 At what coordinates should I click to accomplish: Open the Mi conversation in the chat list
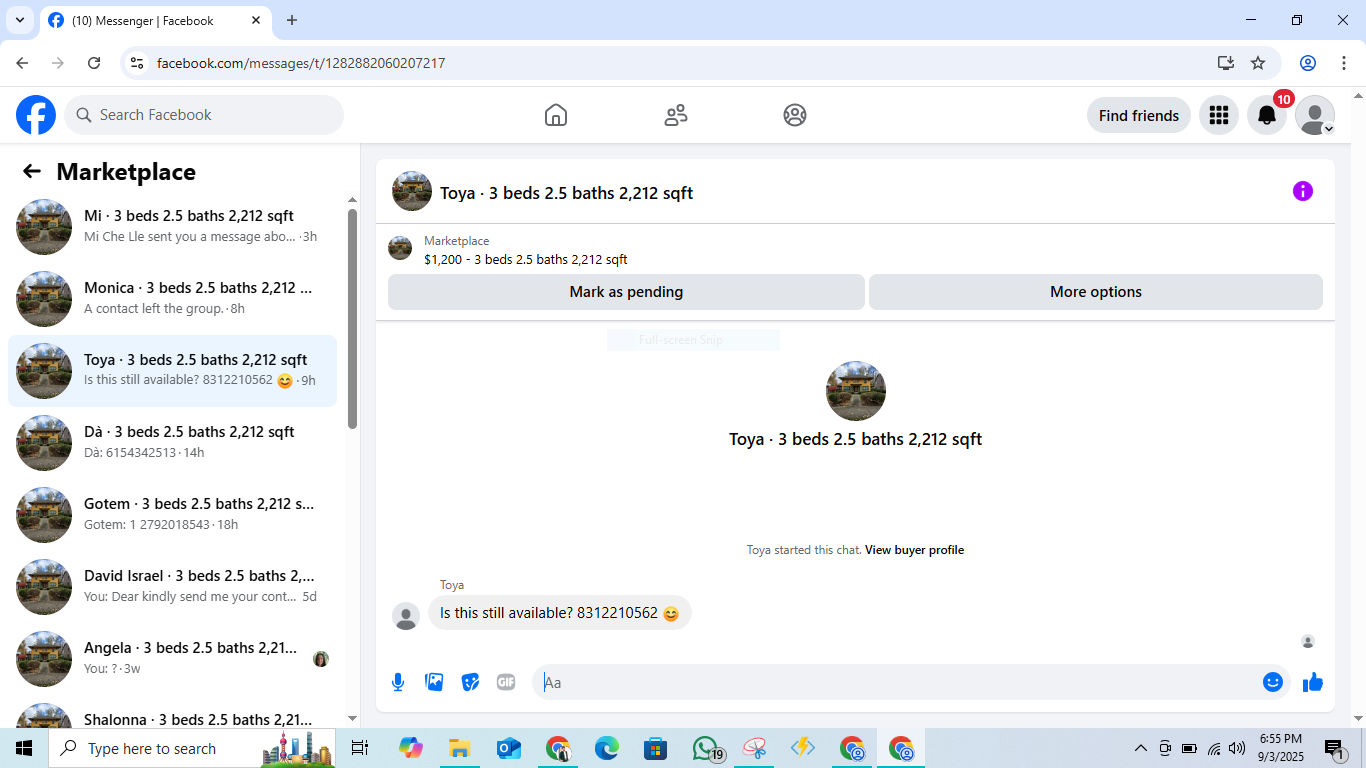(172, 227)
